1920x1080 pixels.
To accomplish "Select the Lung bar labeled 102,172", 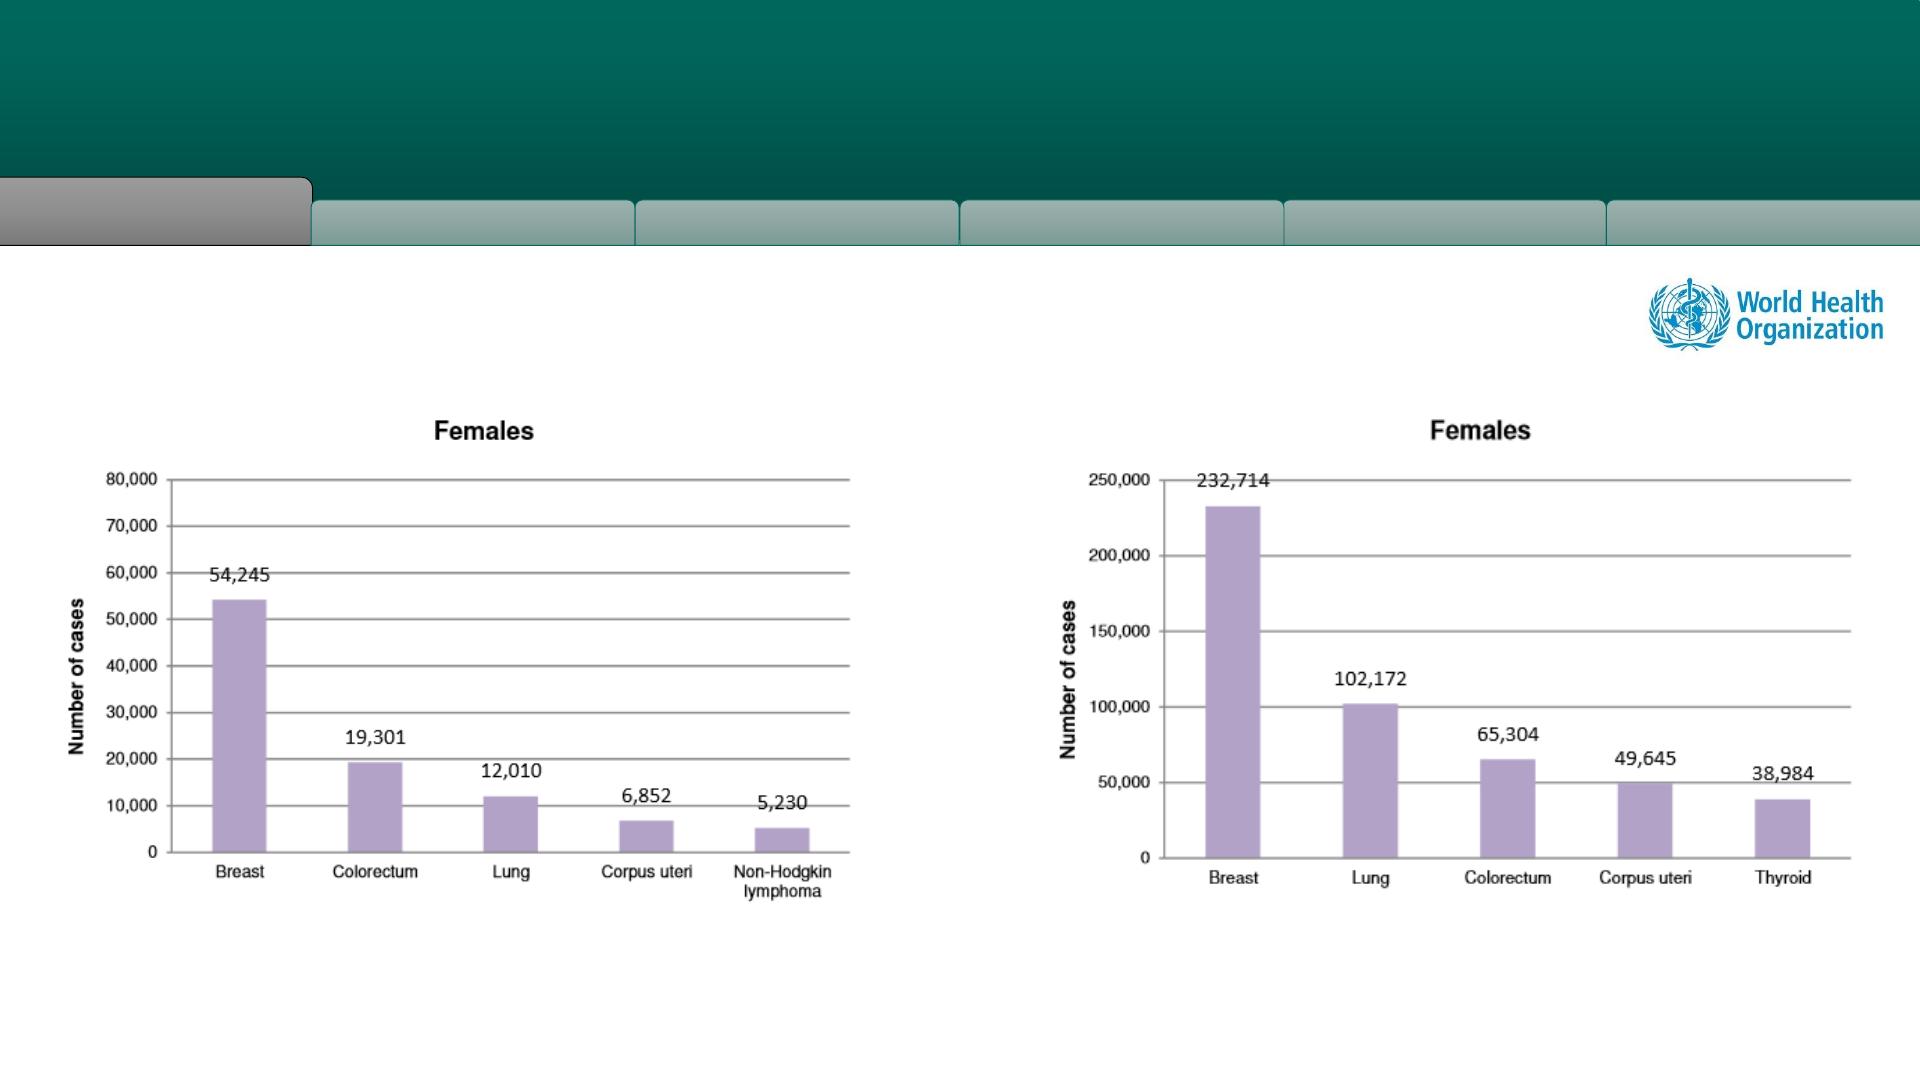I will [x=1370, y=781].
